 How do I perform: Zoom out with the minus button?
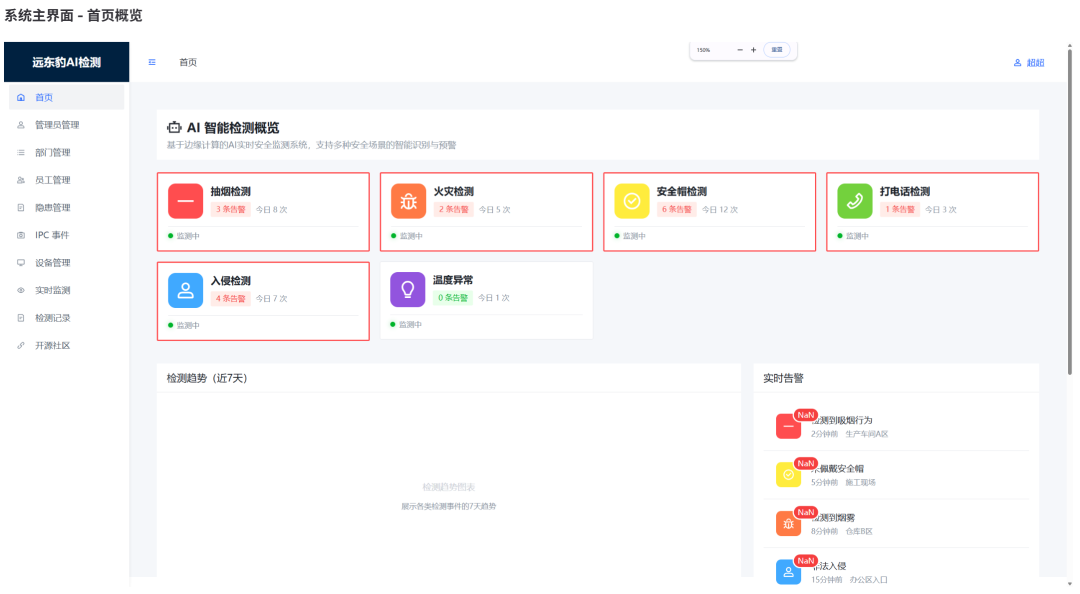tap(740, 50)
